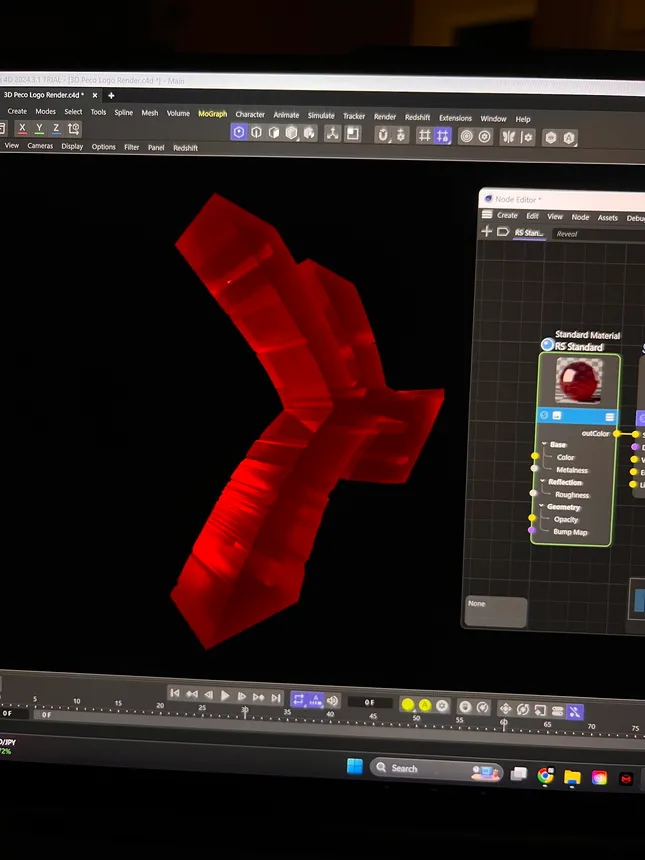Viewport: 645px width, 860px height.
Task: Step back one frame
Action: pyautogui.click(x=208, y=695)
